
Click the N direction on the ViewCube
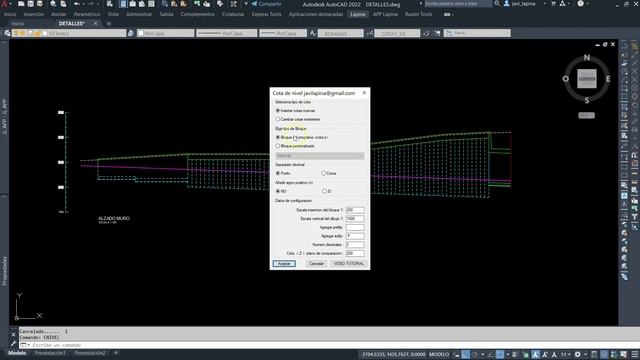point(587,58)
